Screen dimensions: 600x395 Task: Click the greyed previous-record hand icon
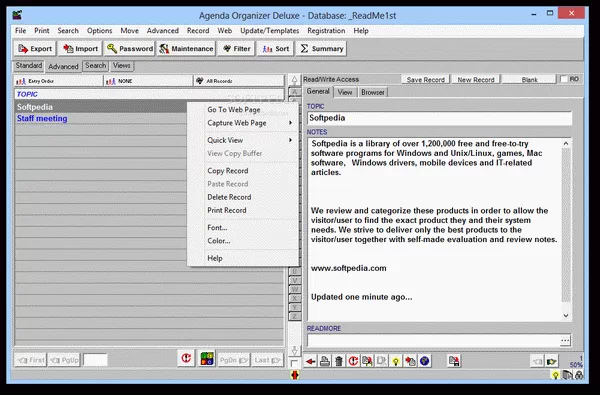coord(537,361)
